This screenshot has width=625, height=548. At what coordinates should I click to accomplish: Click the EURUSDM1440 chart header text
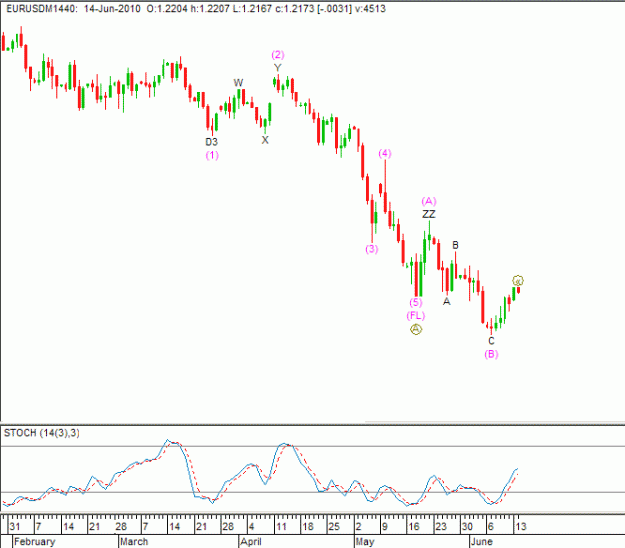tap(196, 8)
